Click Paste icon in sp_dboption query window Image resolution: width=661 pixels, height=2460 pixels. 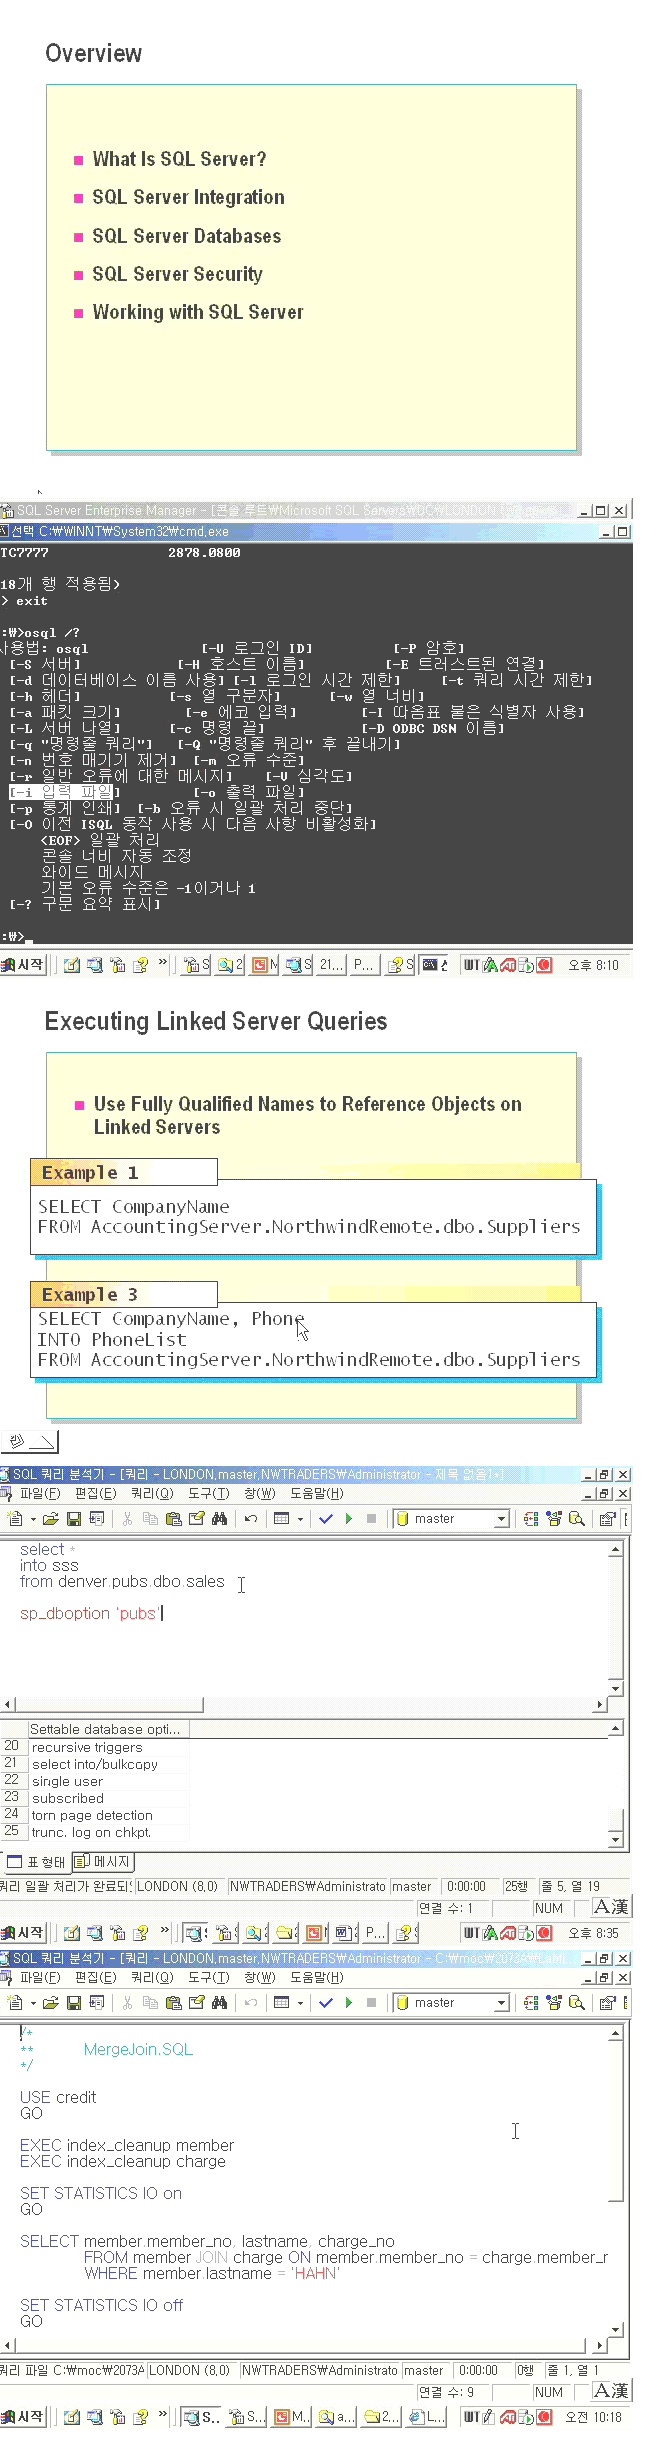[173, 1519]
